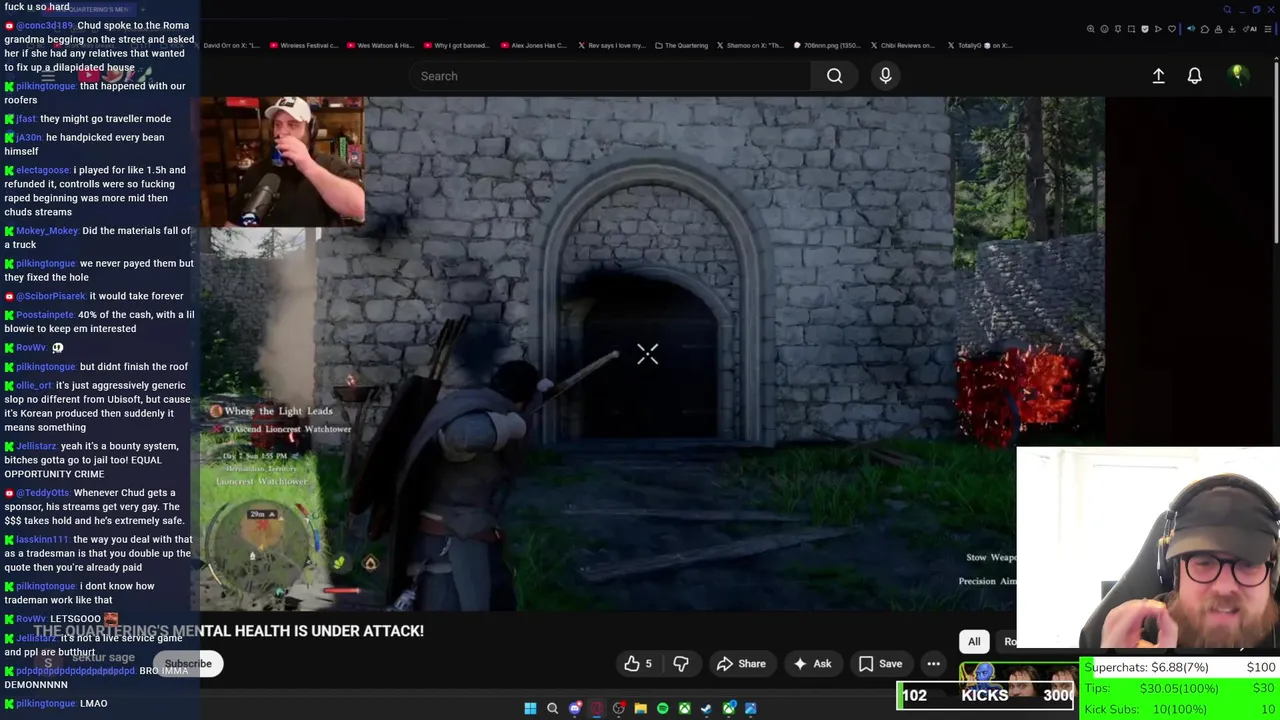Open Windows taskbar search
This screenshot has height=720, width=1280.
[x=552, y=708]
